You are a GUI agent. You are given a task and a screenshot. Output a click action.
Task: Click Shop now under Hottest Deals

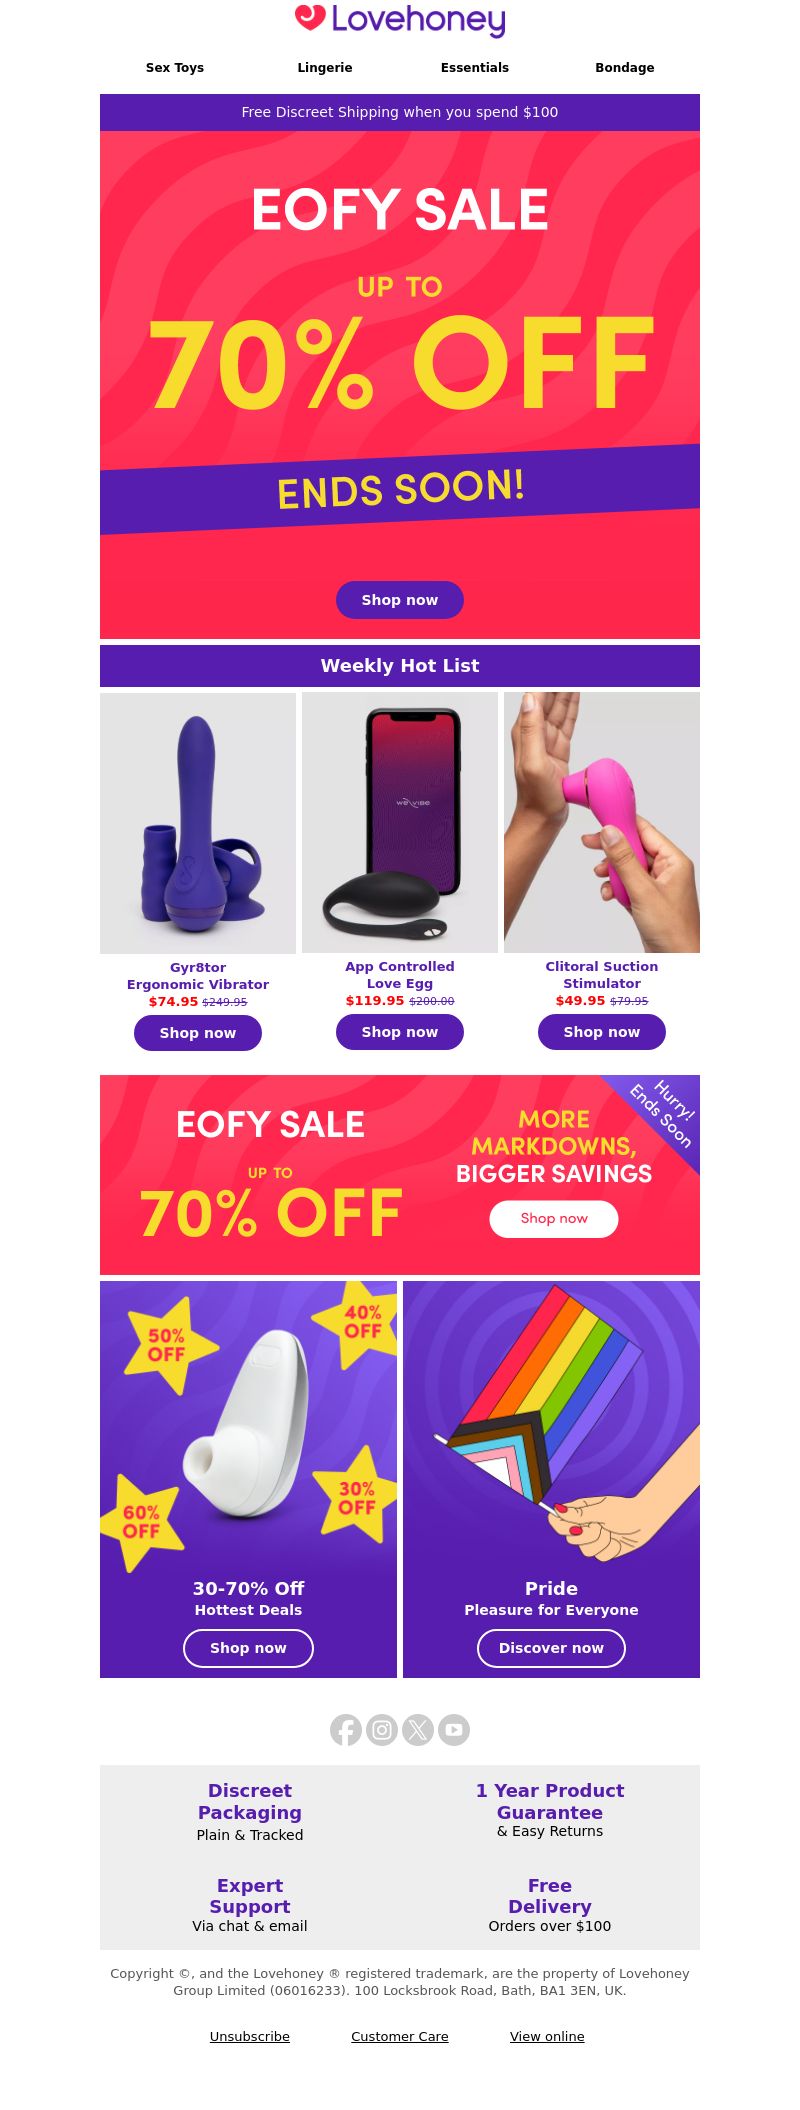pyautogui.click(x=248, y=1648)
